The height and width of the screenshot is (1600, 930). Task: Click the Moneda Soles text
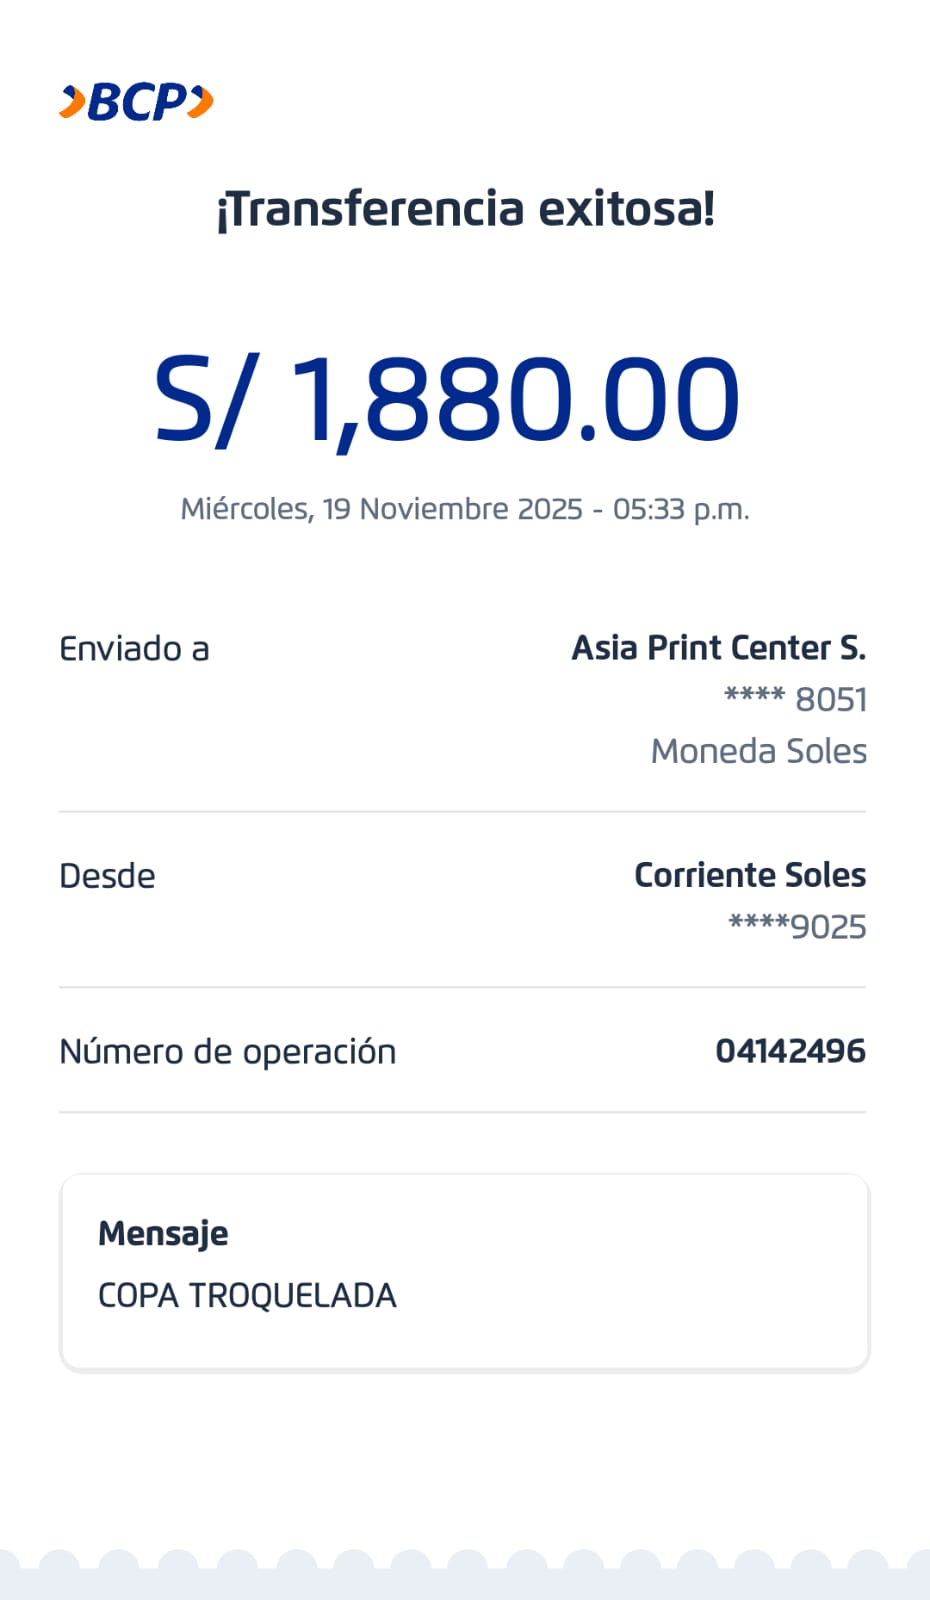(758, 751)
